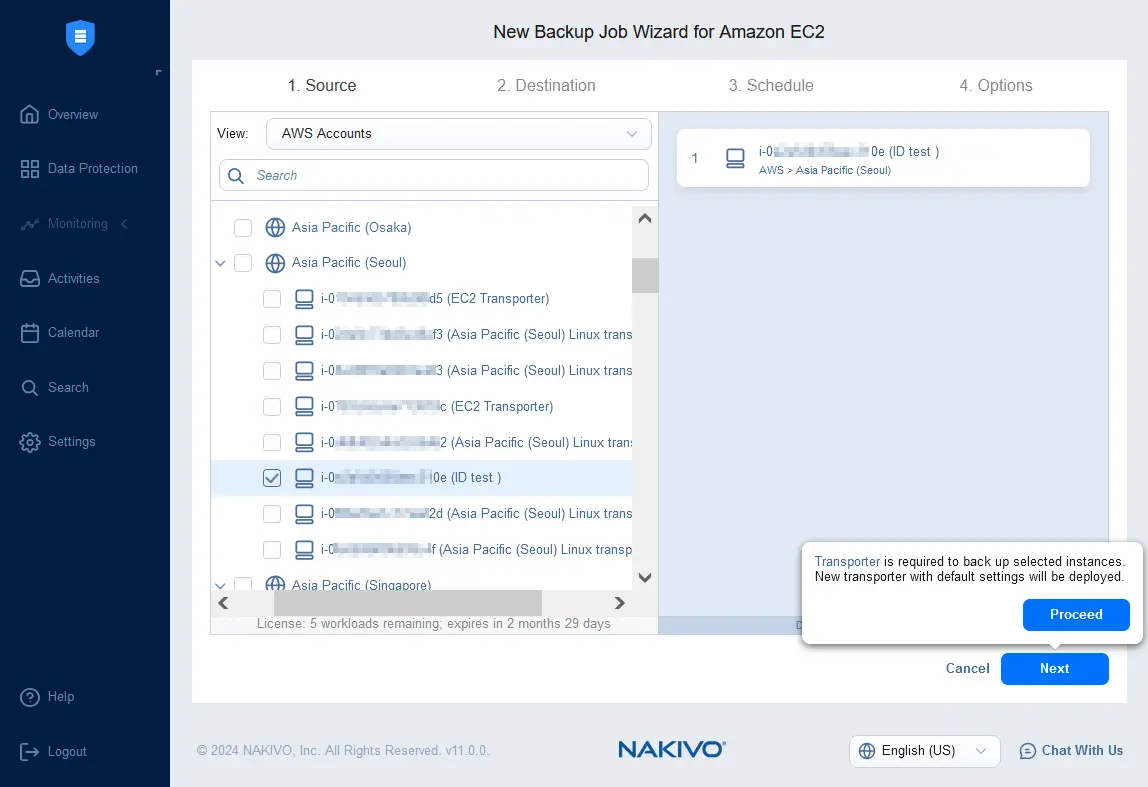
Task: Click the scroll-left arrow under the tree
Action: (x=223, y=603)
